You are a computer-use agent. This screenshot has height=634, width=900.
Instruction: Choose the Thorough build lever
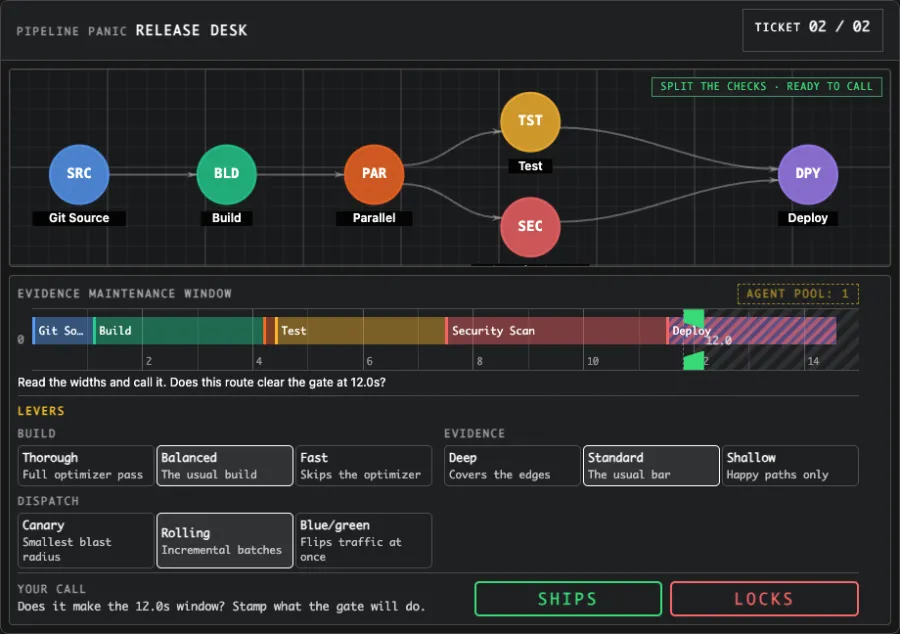tap(86, 465)
